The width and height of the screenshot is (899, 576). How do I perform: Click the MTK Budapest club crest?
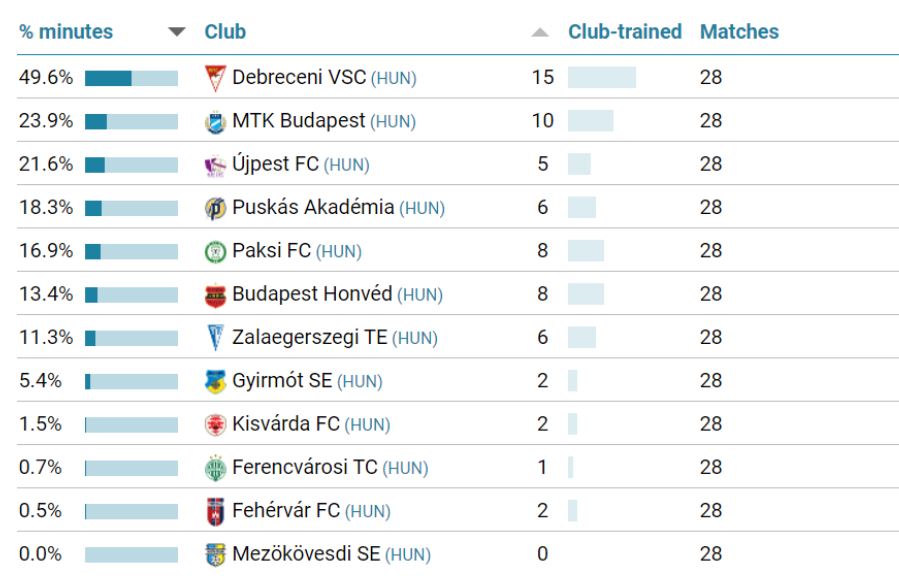[x=215, y=122]
